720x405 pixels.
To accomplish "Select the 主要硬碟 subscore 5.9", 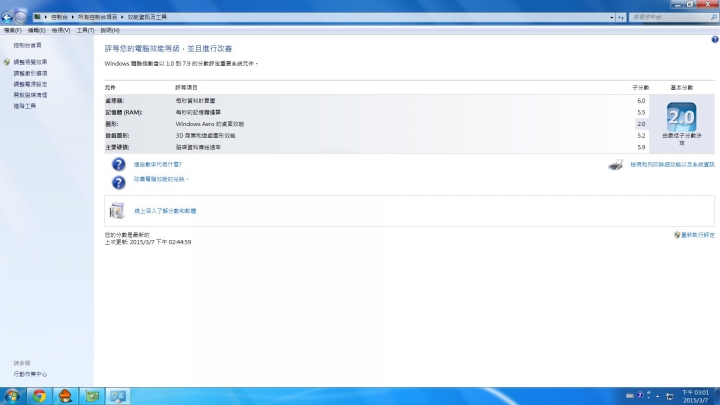I will 641,147.
